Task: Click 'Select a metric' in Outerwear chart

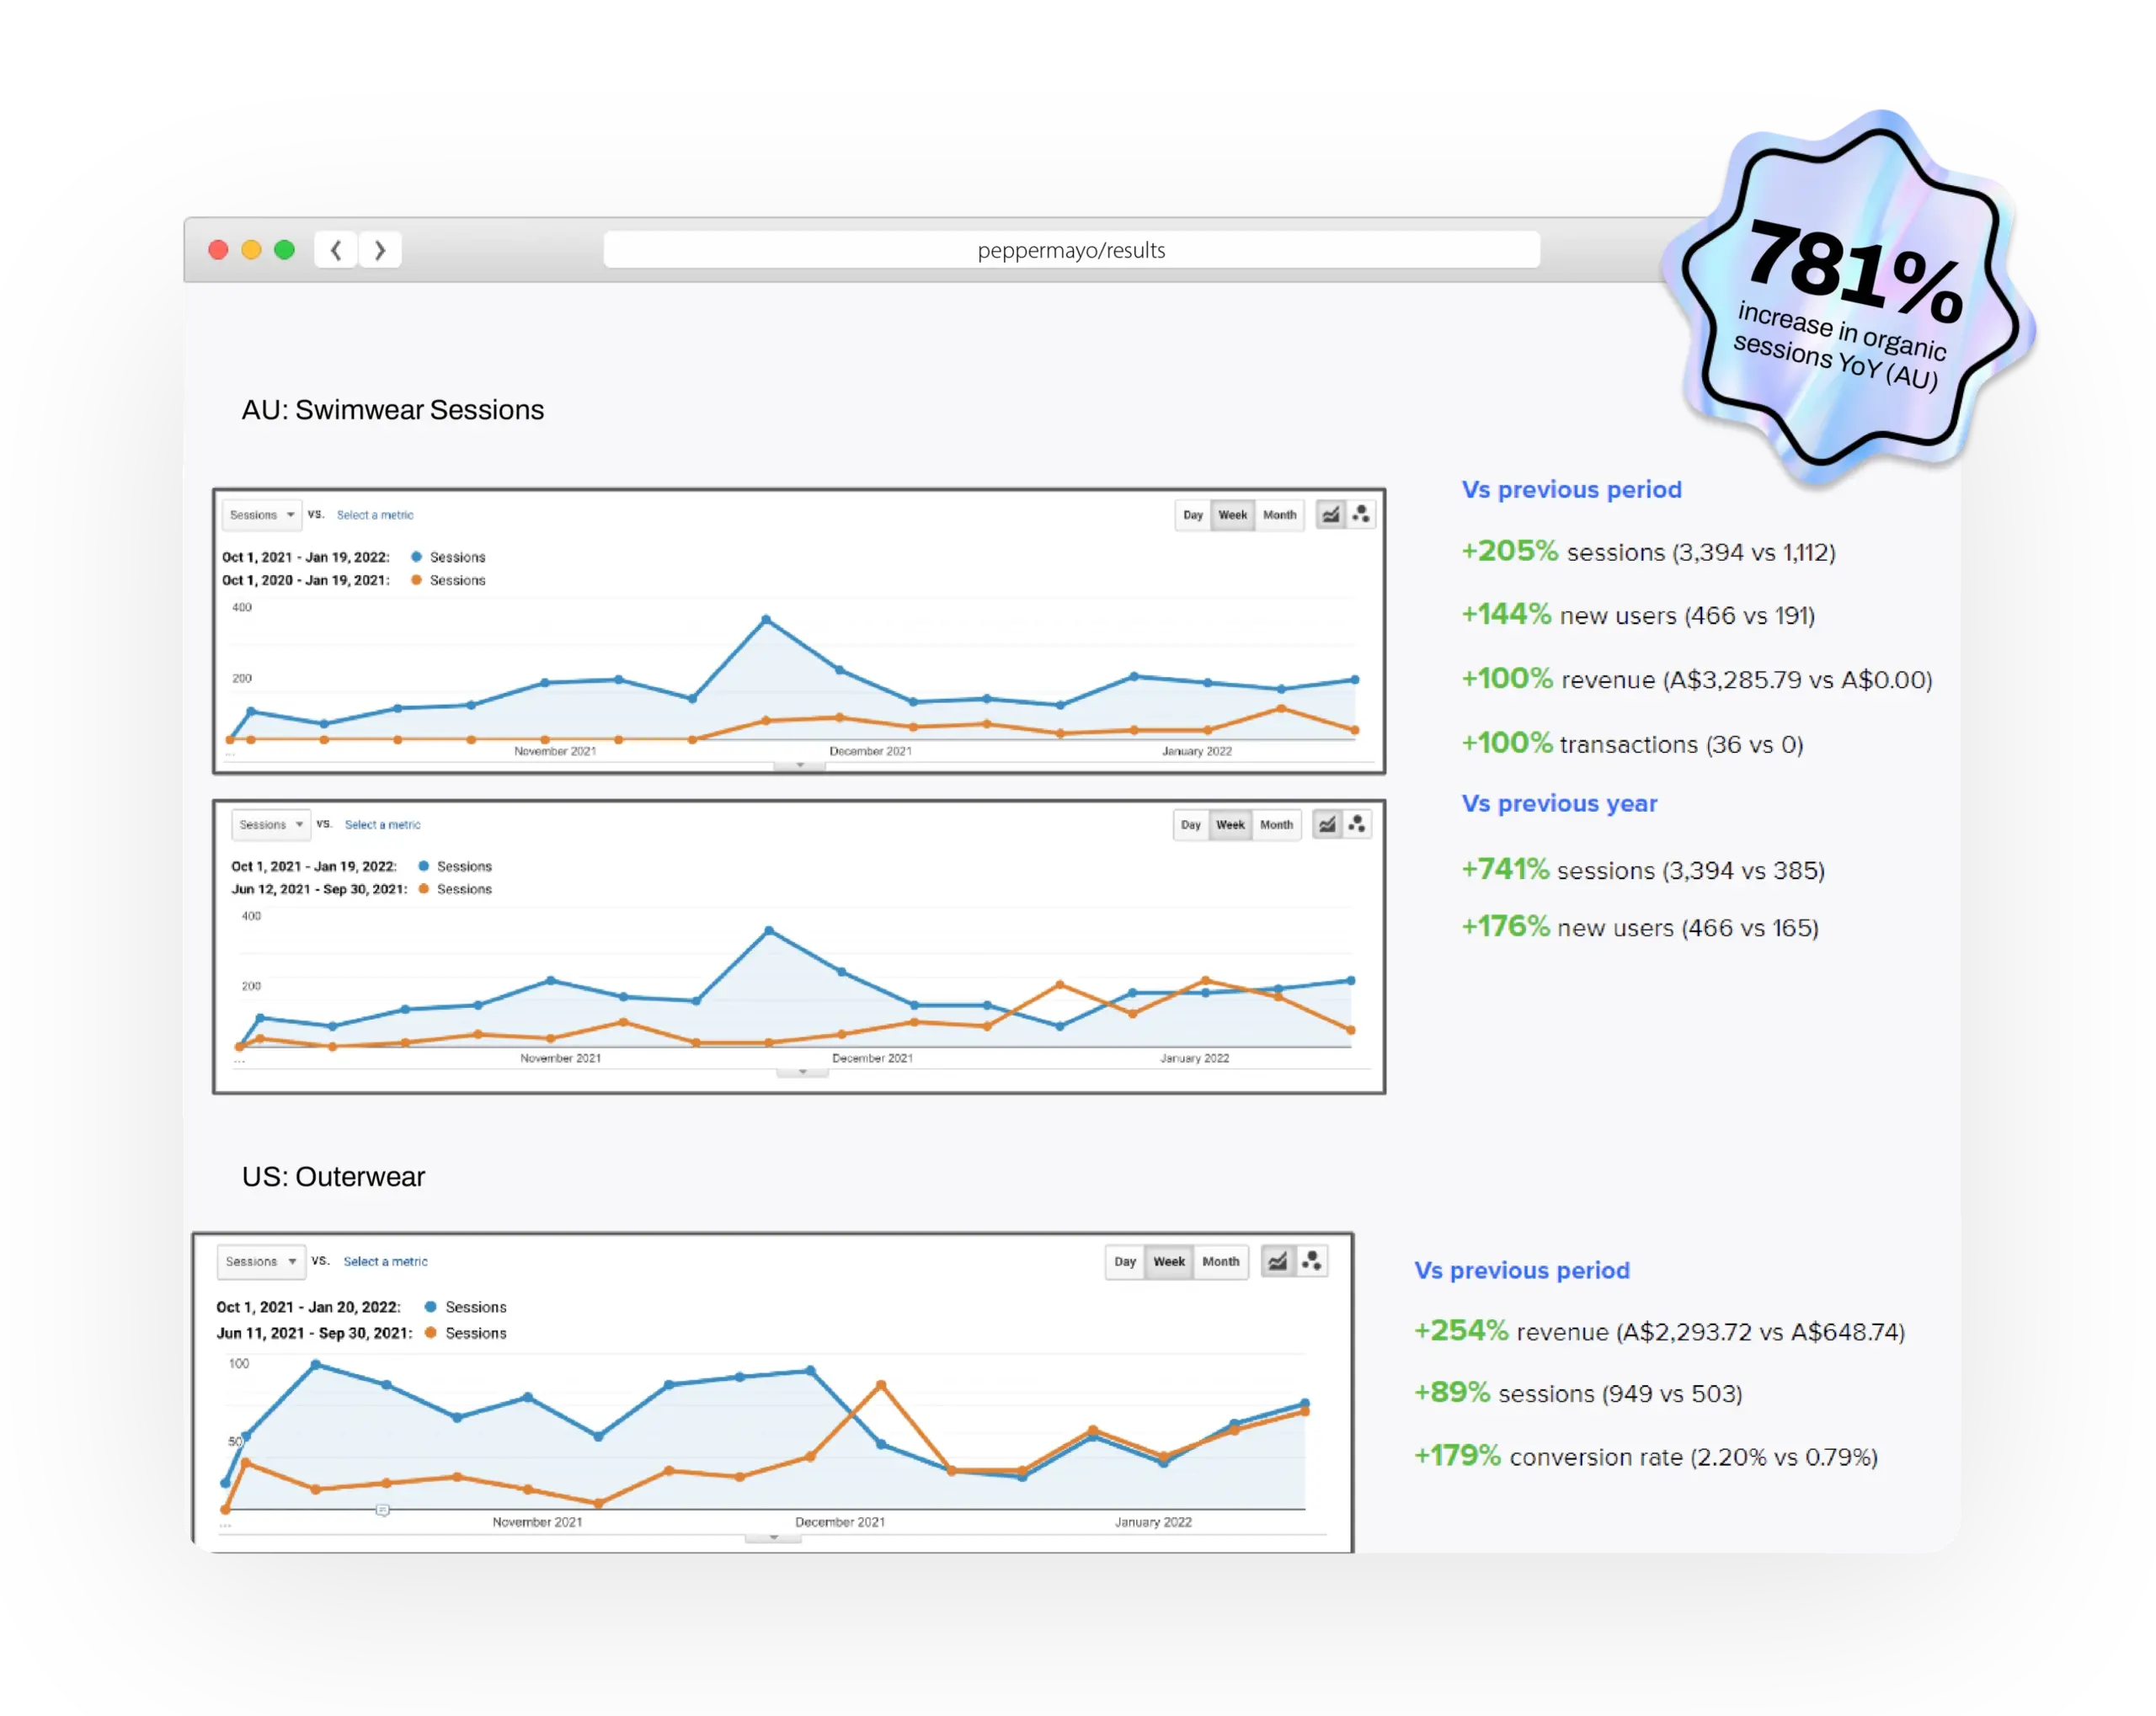Action: [x=385, y=1262]
